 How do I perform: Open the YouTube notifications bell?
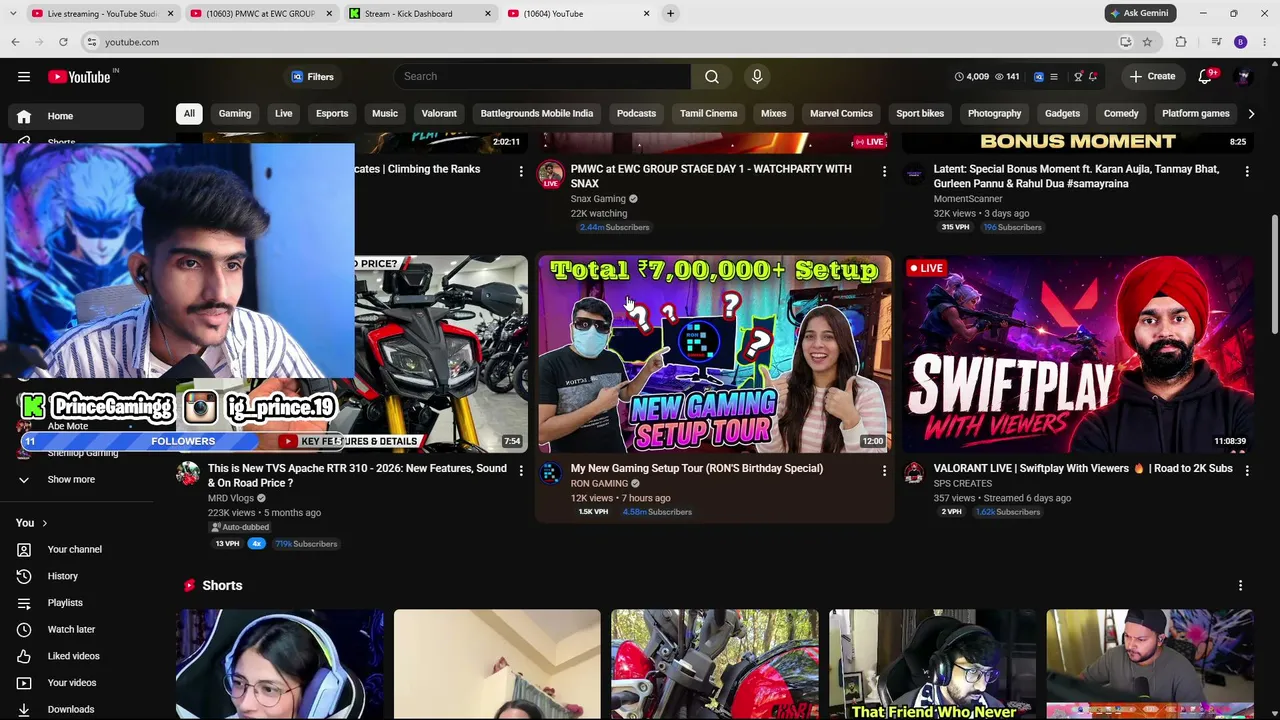point(1205,77)
